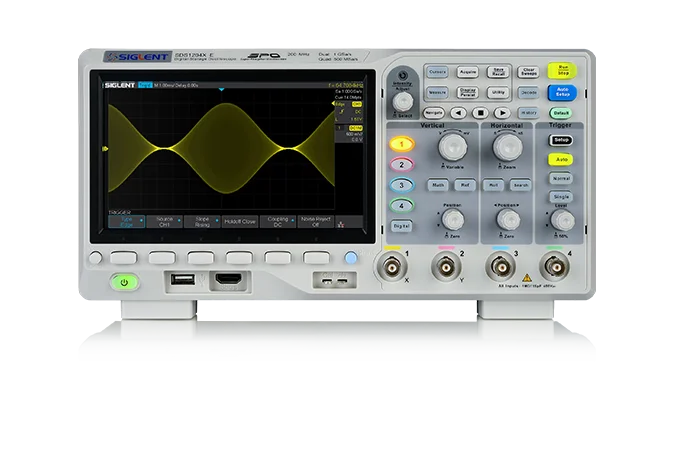Push the round blue print button

[351, 258]
